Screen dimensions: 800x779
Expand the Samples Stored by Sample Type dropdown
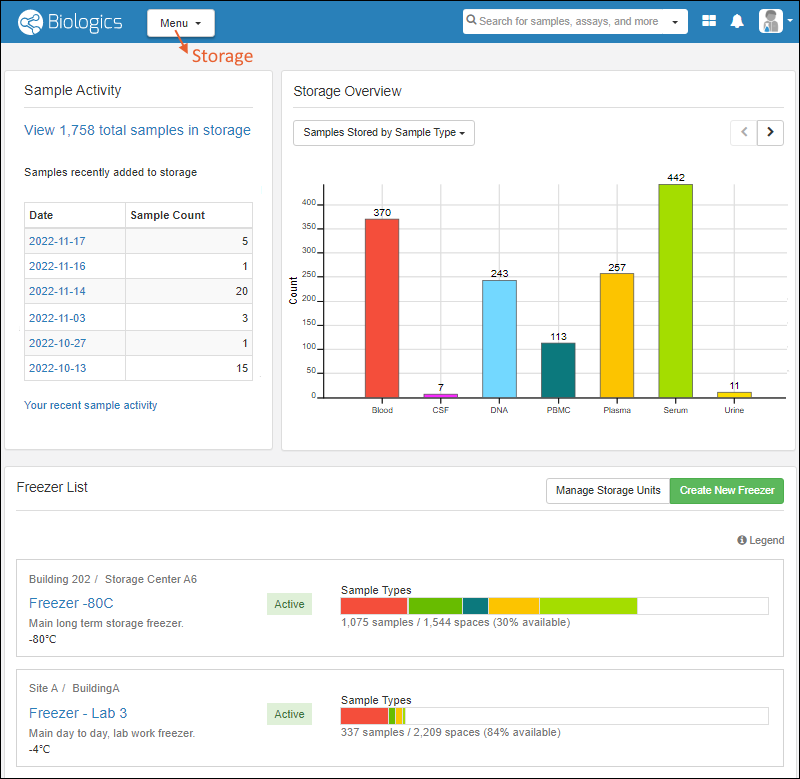[x=384, y=133]
